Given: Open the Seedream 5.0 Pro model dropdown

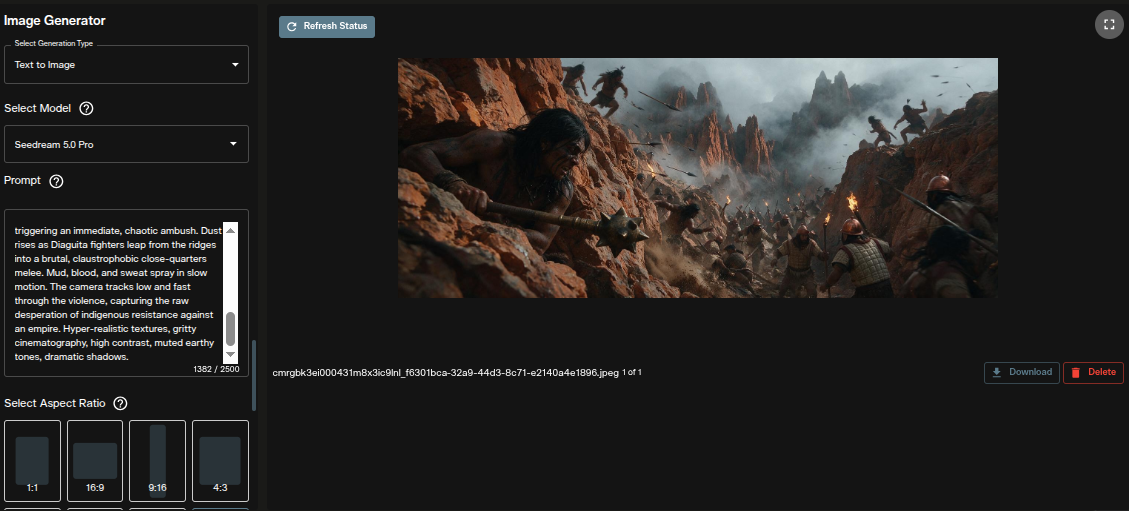Looking at the screenshot, I should (x=127, y=144).
